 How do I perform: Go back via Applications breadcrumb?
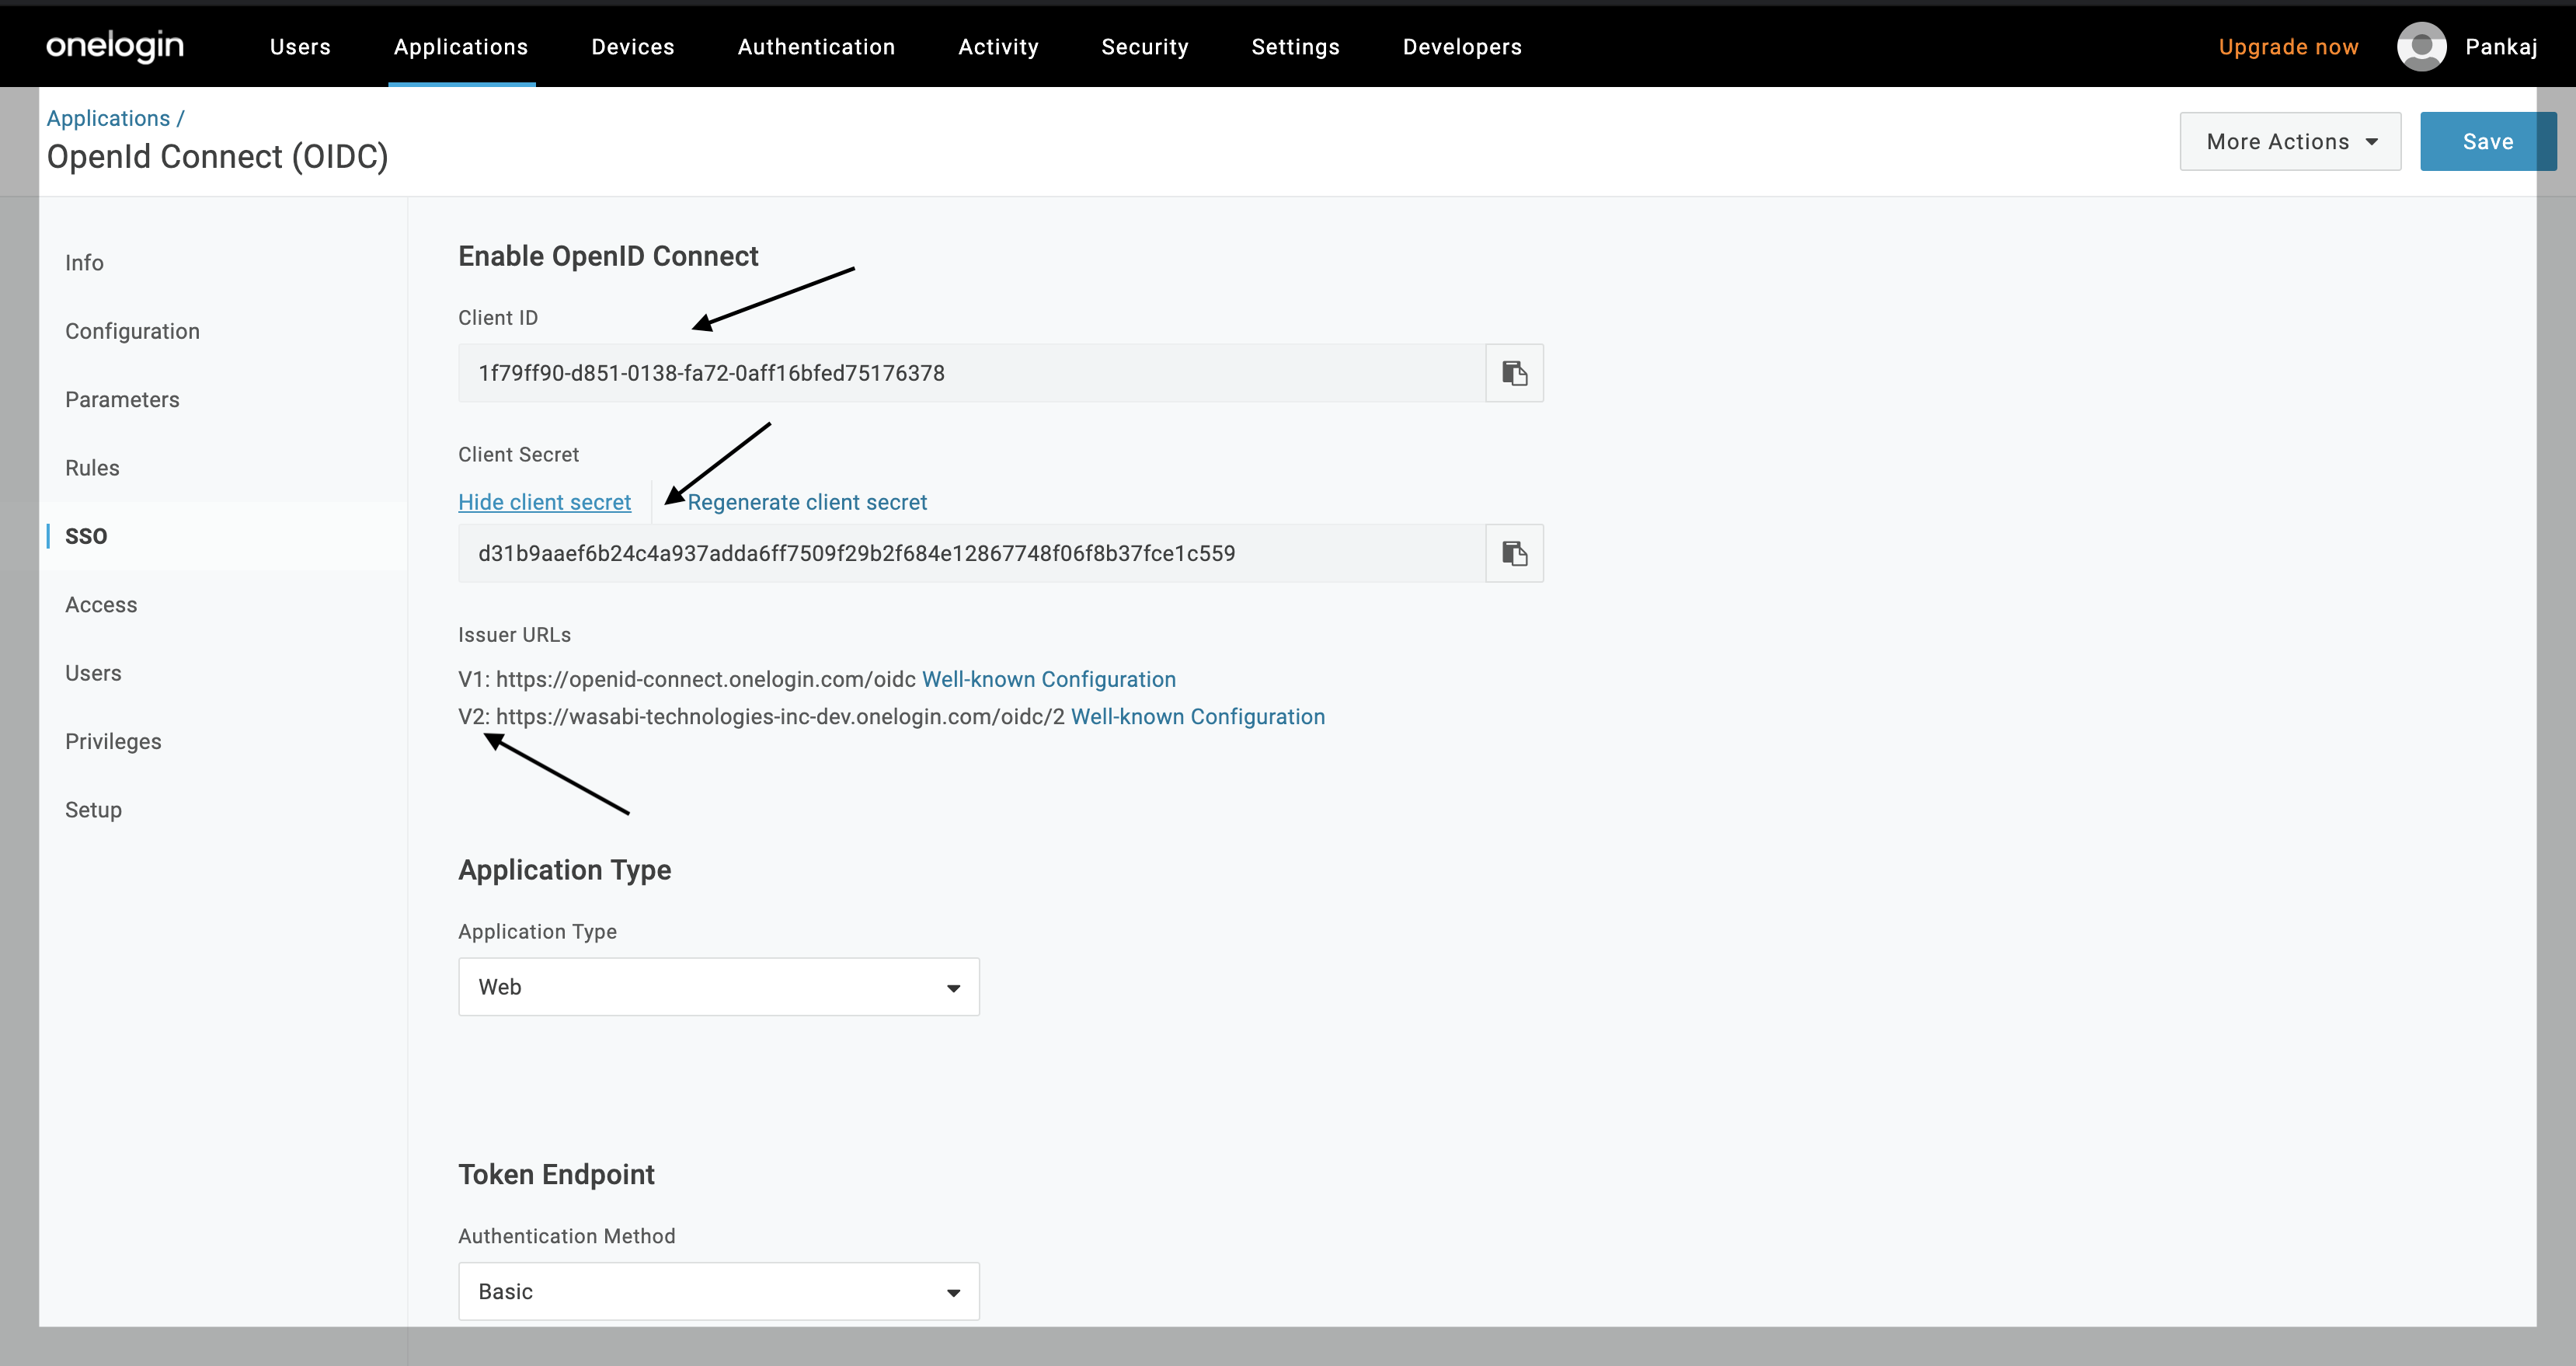click(108, 118)
